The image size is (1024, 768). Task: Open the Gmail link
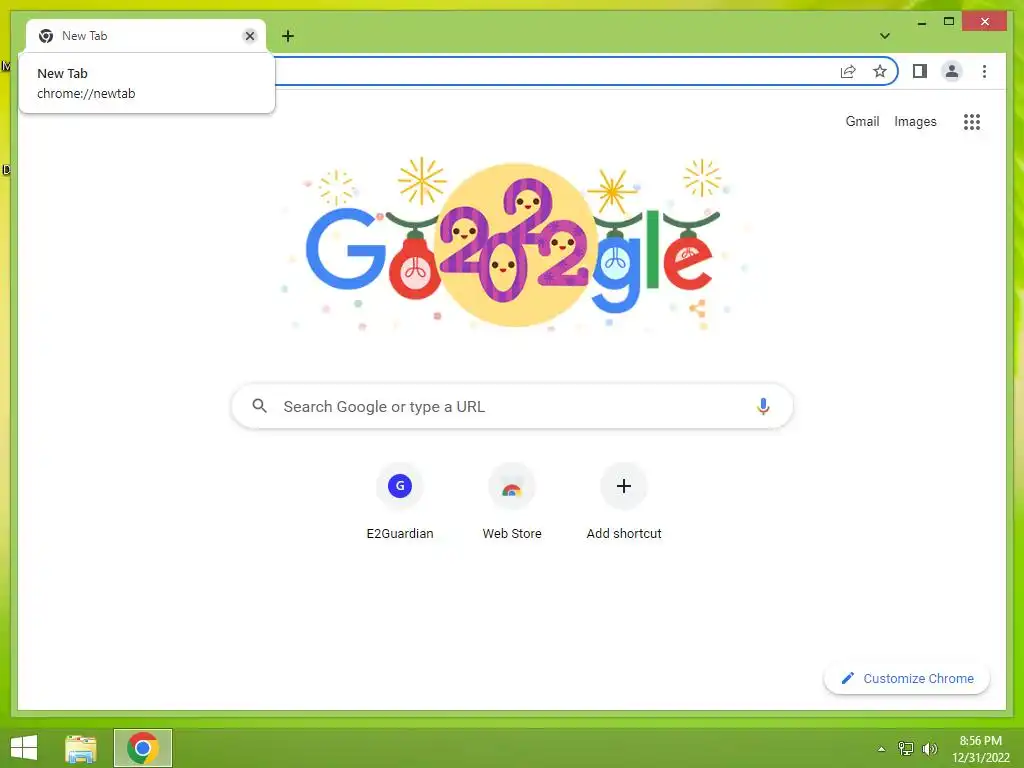pyautogui.click(x=862, y=121)
